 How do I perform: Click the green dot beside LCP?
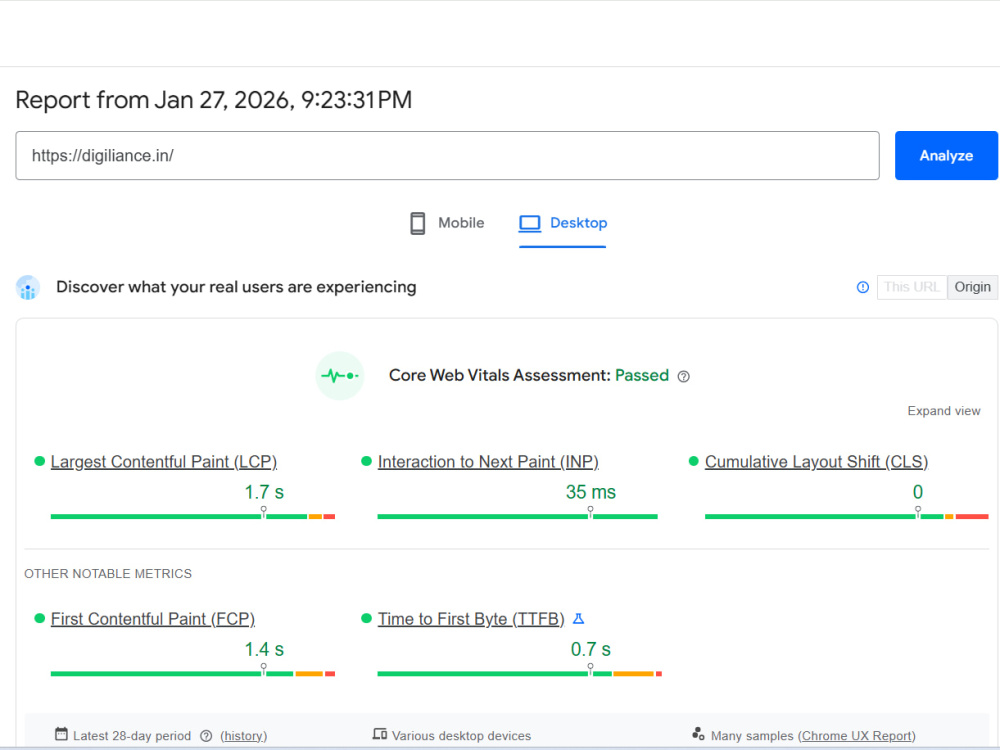point(40,461)
